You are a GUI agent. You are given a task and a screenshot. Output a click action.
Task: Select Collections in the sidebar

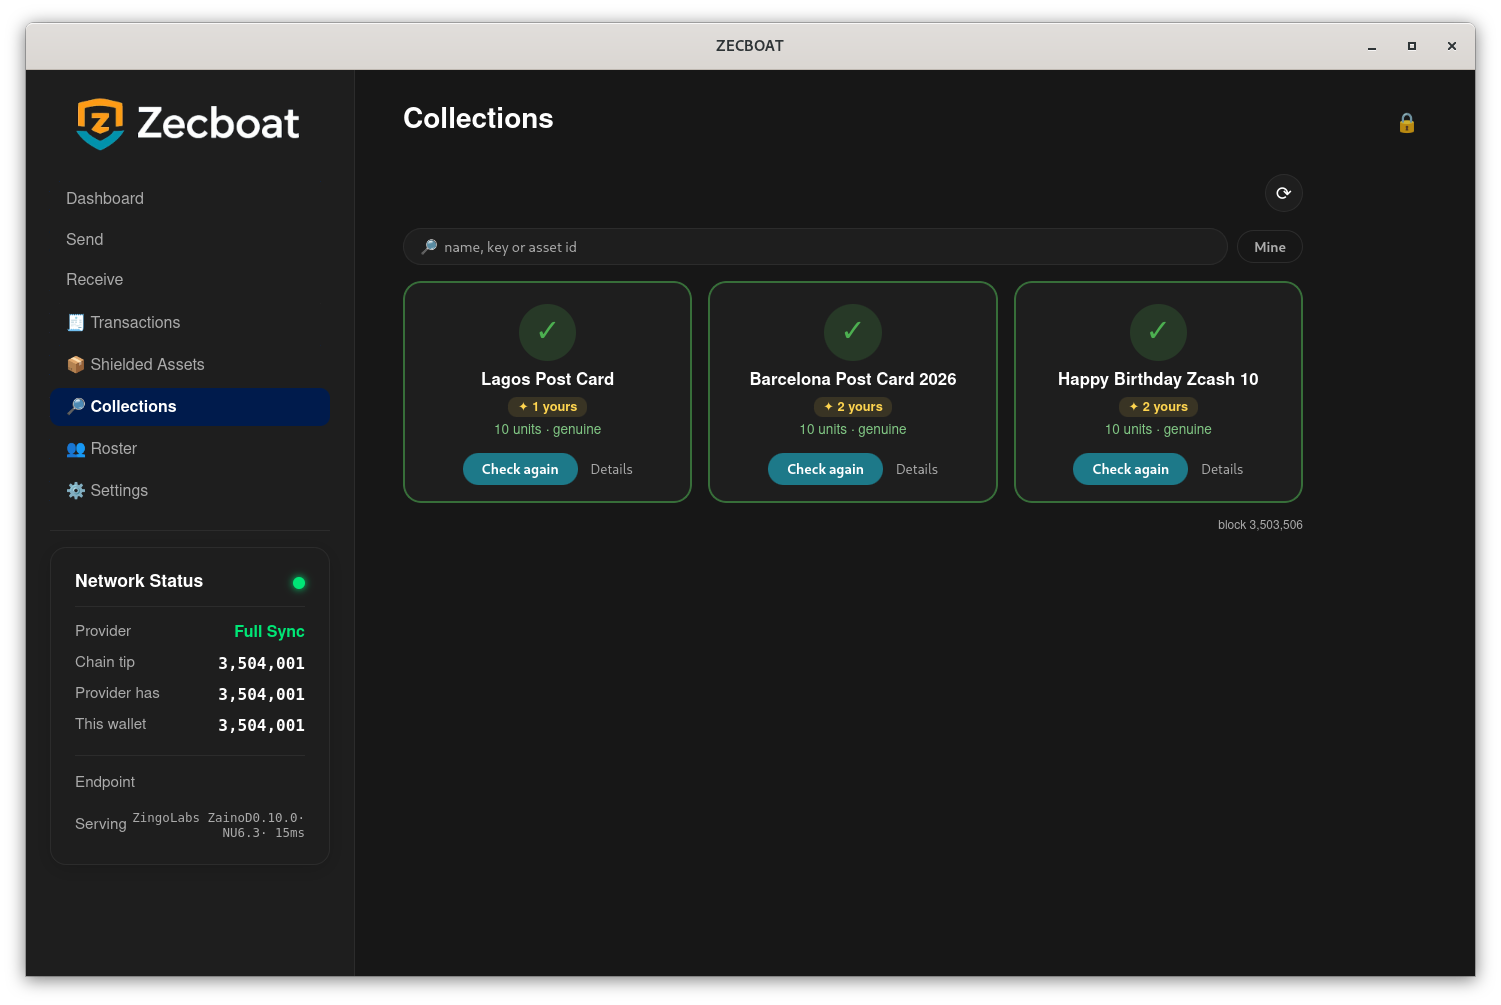tap(190, 406)
